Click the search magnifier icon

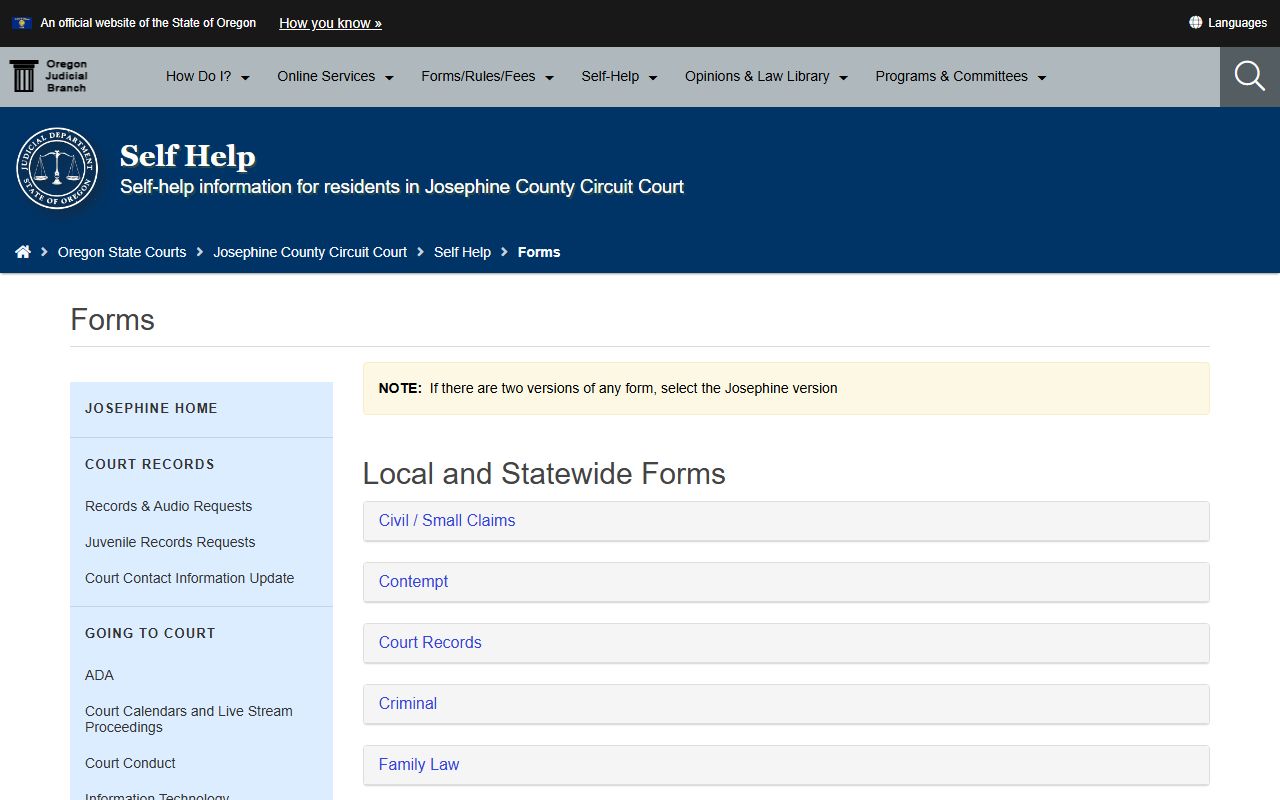point(1250,77)
